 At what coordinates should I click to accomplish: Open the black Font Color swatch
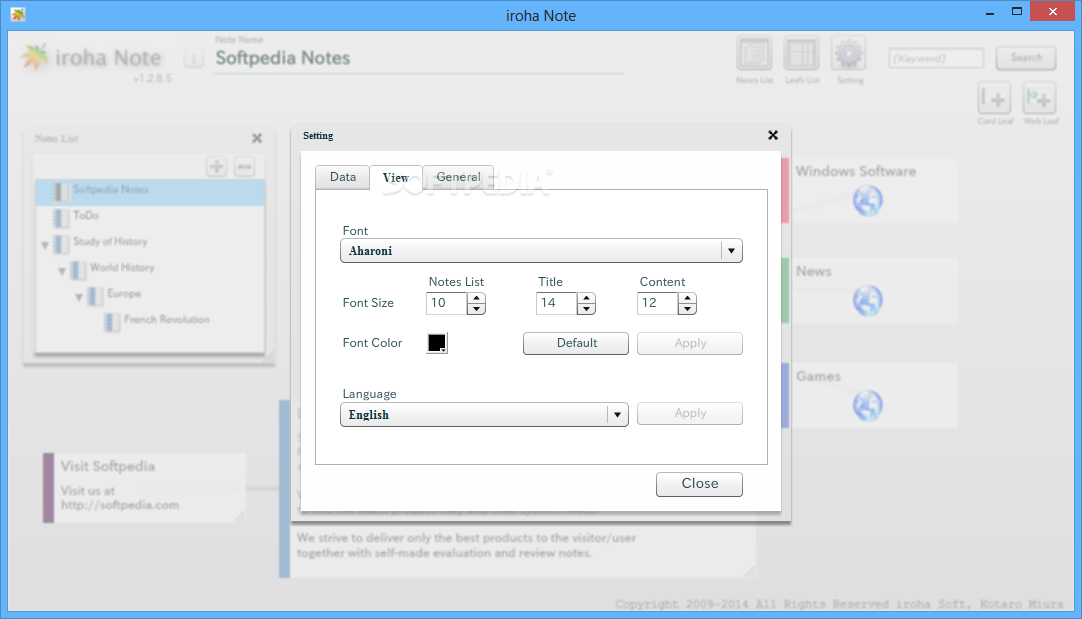click(437, 343)
